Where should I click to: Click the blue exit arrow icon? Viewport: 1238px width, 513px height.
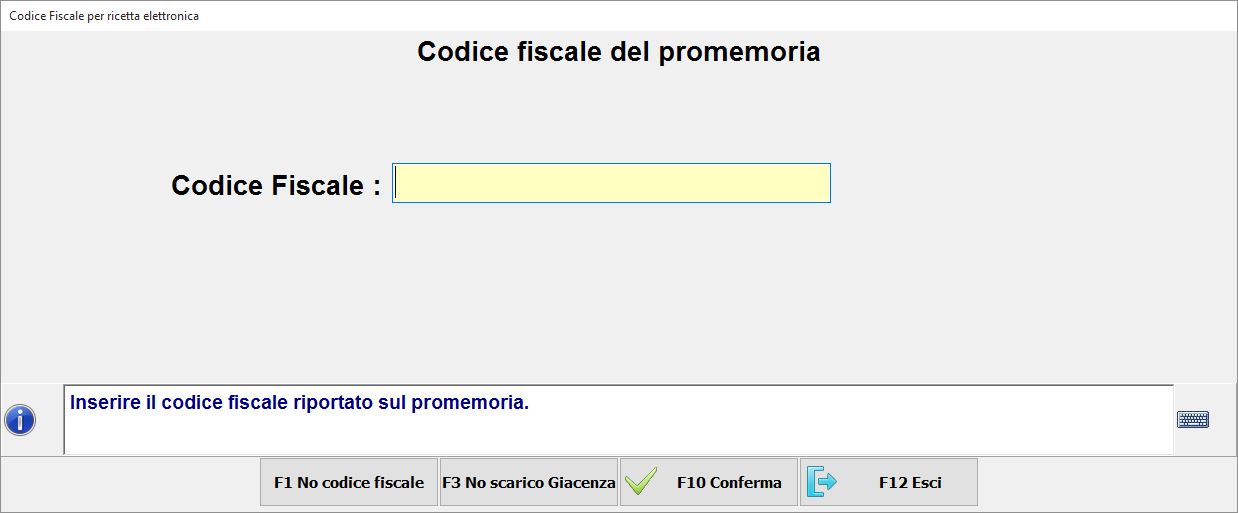(821, 483)
